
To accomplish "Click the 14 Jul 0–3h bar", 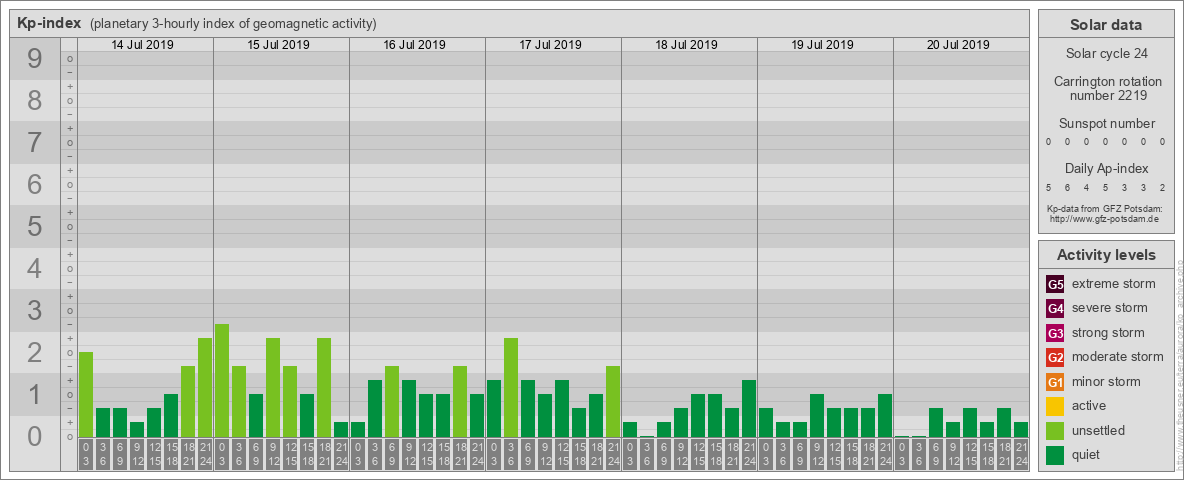I will coord(86,395).
